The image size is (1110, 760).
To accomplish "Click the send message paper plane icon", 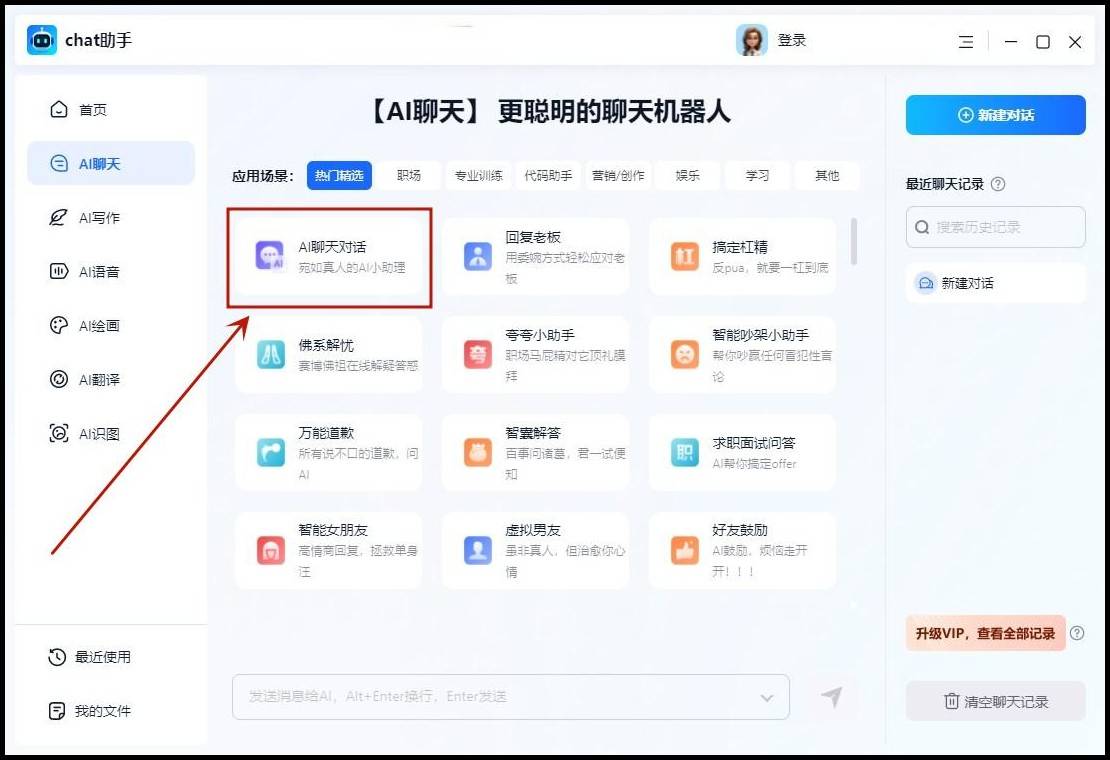I will (831, 698).
